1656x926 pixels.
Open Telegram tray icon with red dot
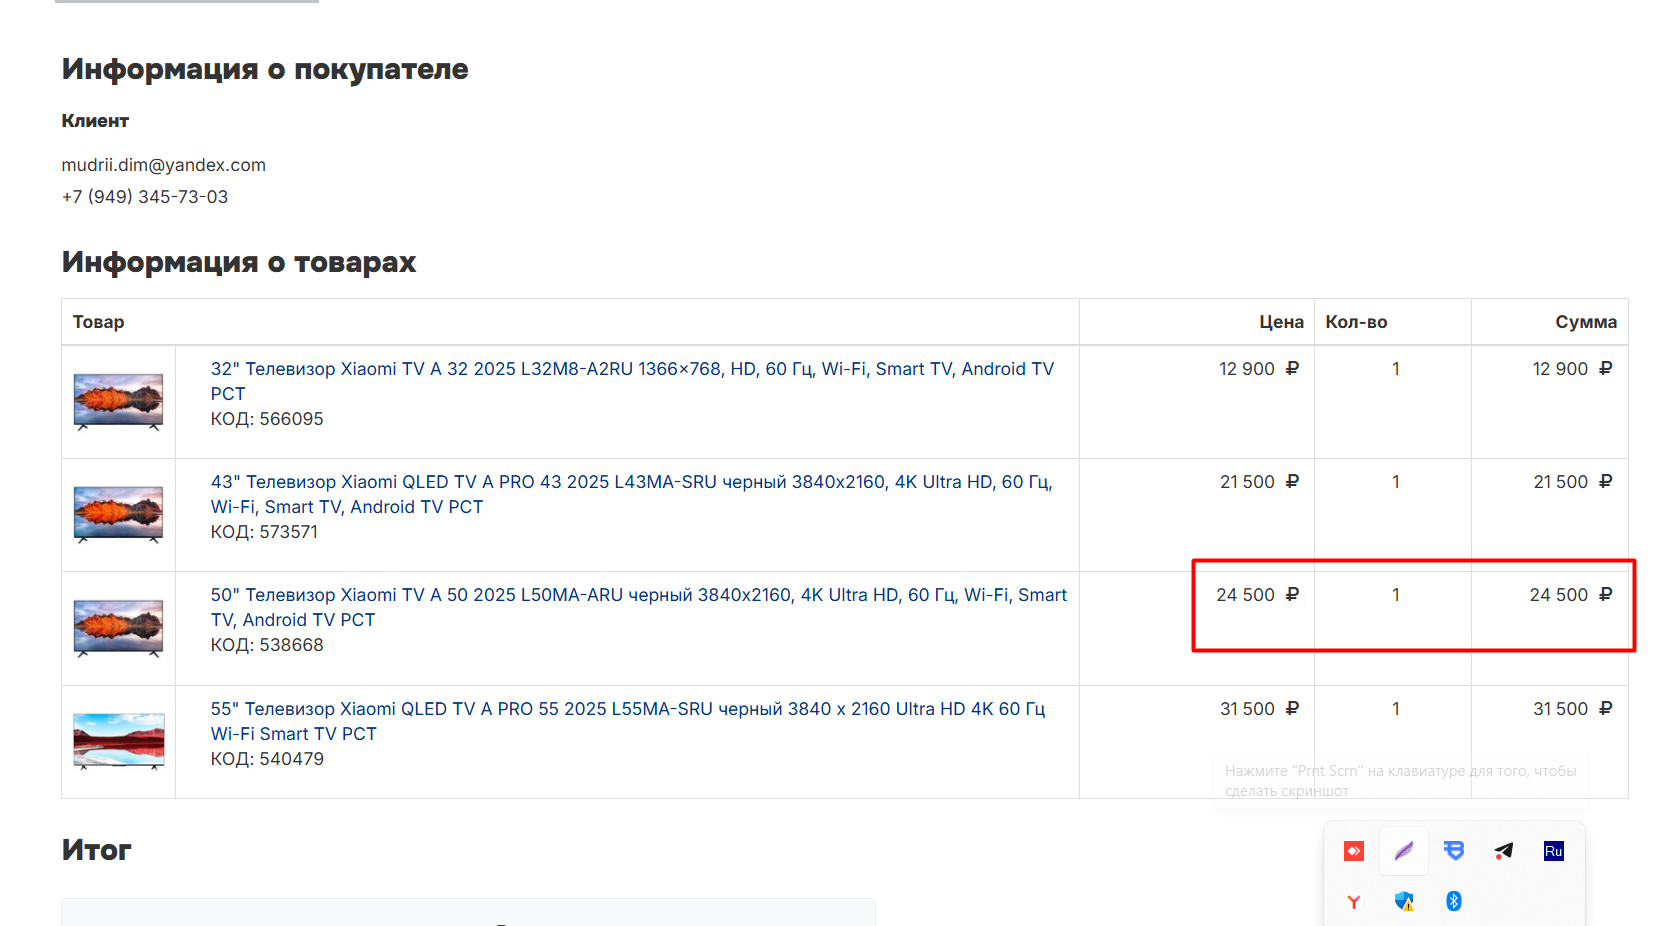(x=1504, y=851)
